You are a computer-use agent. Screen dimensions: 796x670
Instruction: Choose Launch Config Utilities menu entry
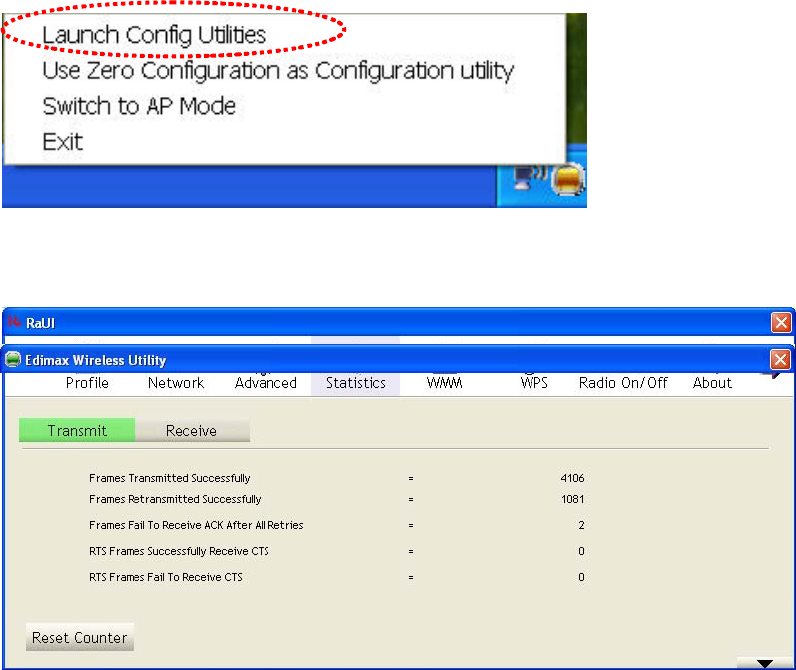tap(154, 35)
